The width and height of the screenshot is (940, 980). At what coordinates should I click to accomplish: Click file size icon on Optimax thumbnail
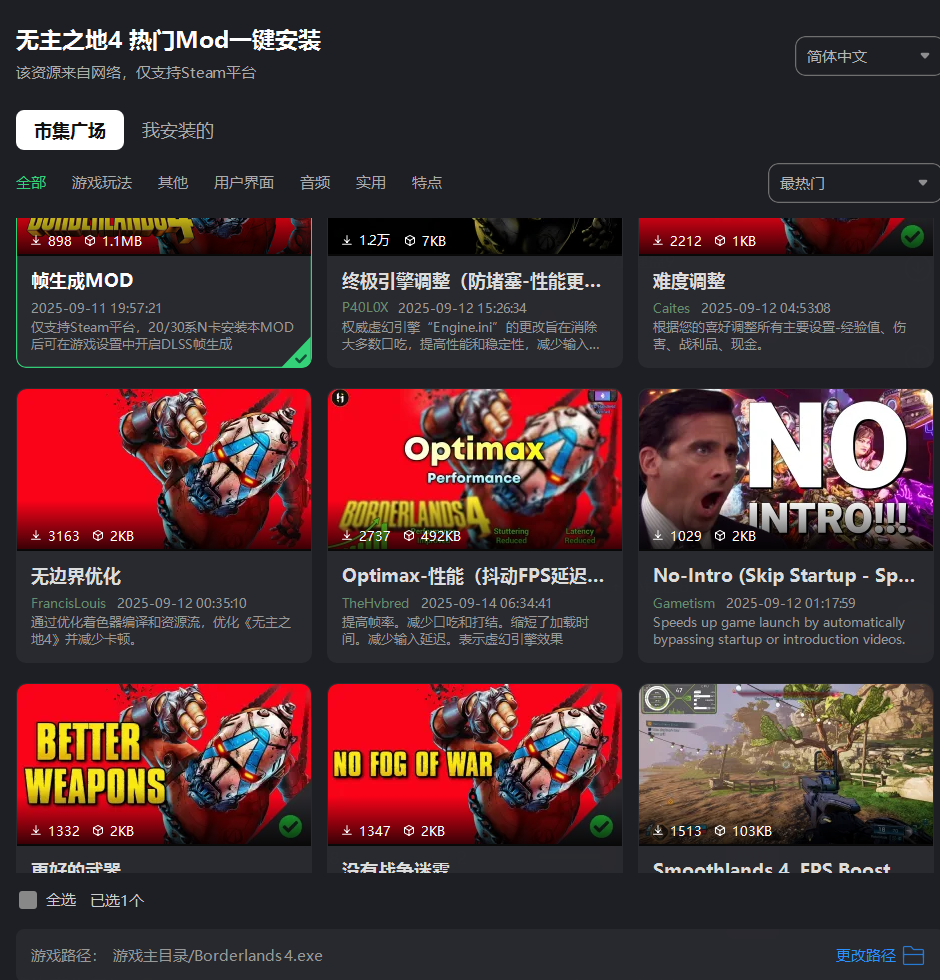[409, 536]
